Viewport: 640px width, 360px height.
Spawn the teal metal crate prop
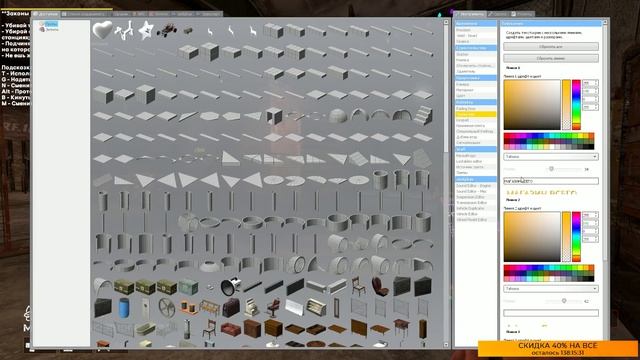pyautogui.click(x=188, y=286)
